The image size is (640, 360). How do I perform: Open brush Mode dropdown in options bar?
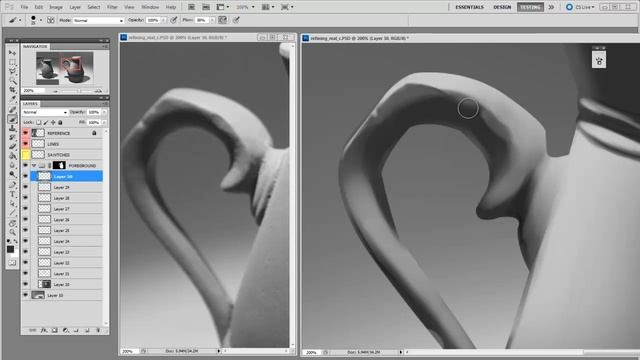pos(98,20)
